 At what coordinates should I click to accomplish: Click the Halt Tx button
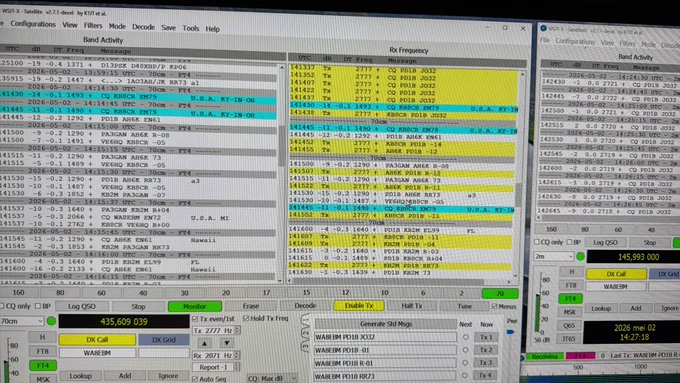click(412, 306)
